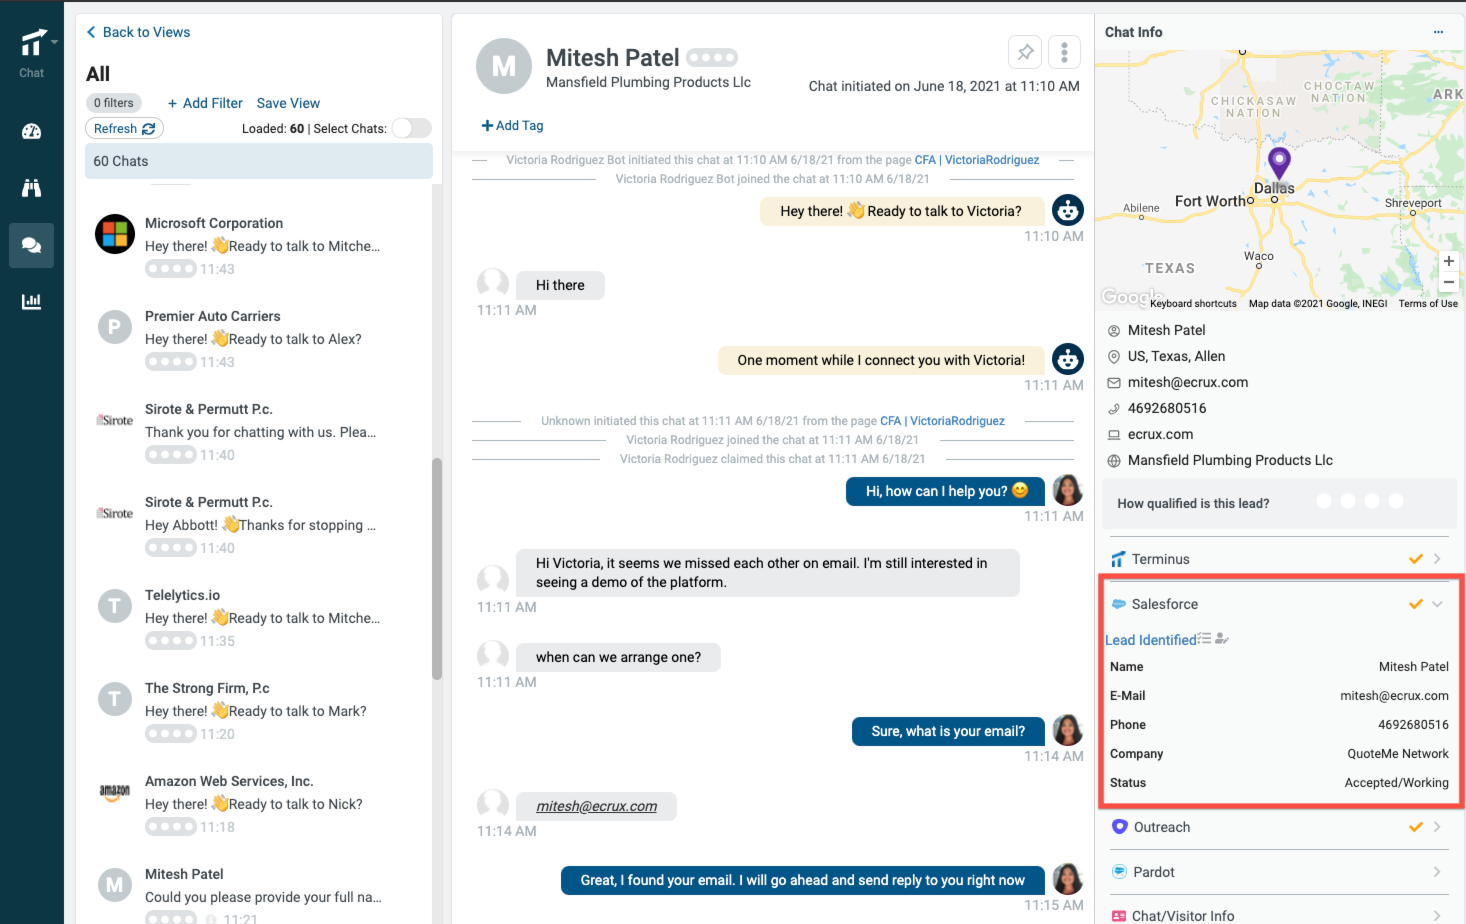Click the purple map pin over Dallas
The width and height of the screenshot is (1466, 924).
[1279, 162]
